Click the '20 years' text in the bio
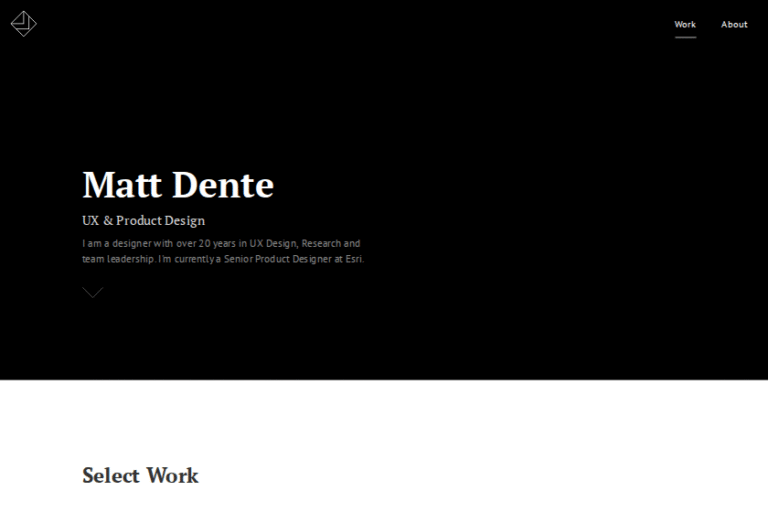Screen dimensions: 768x512 (x=218, y=243)
